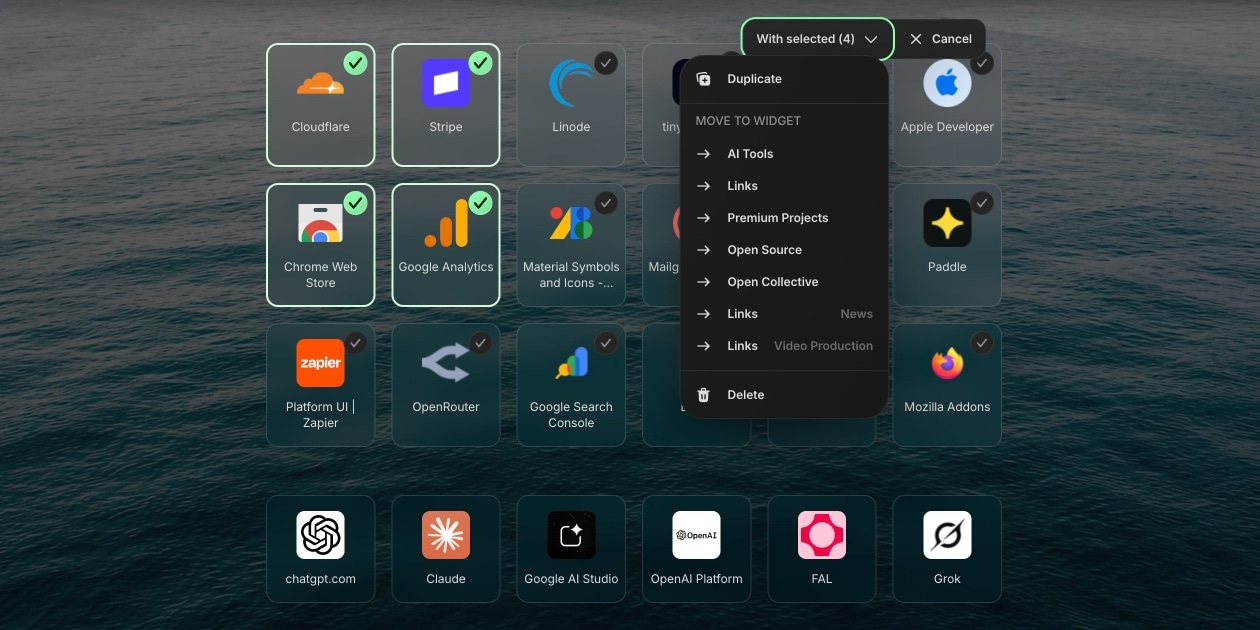The image size is (1260, 630).
Task: Check the OpenRouter tile checkmark
Action: (481, 343)
